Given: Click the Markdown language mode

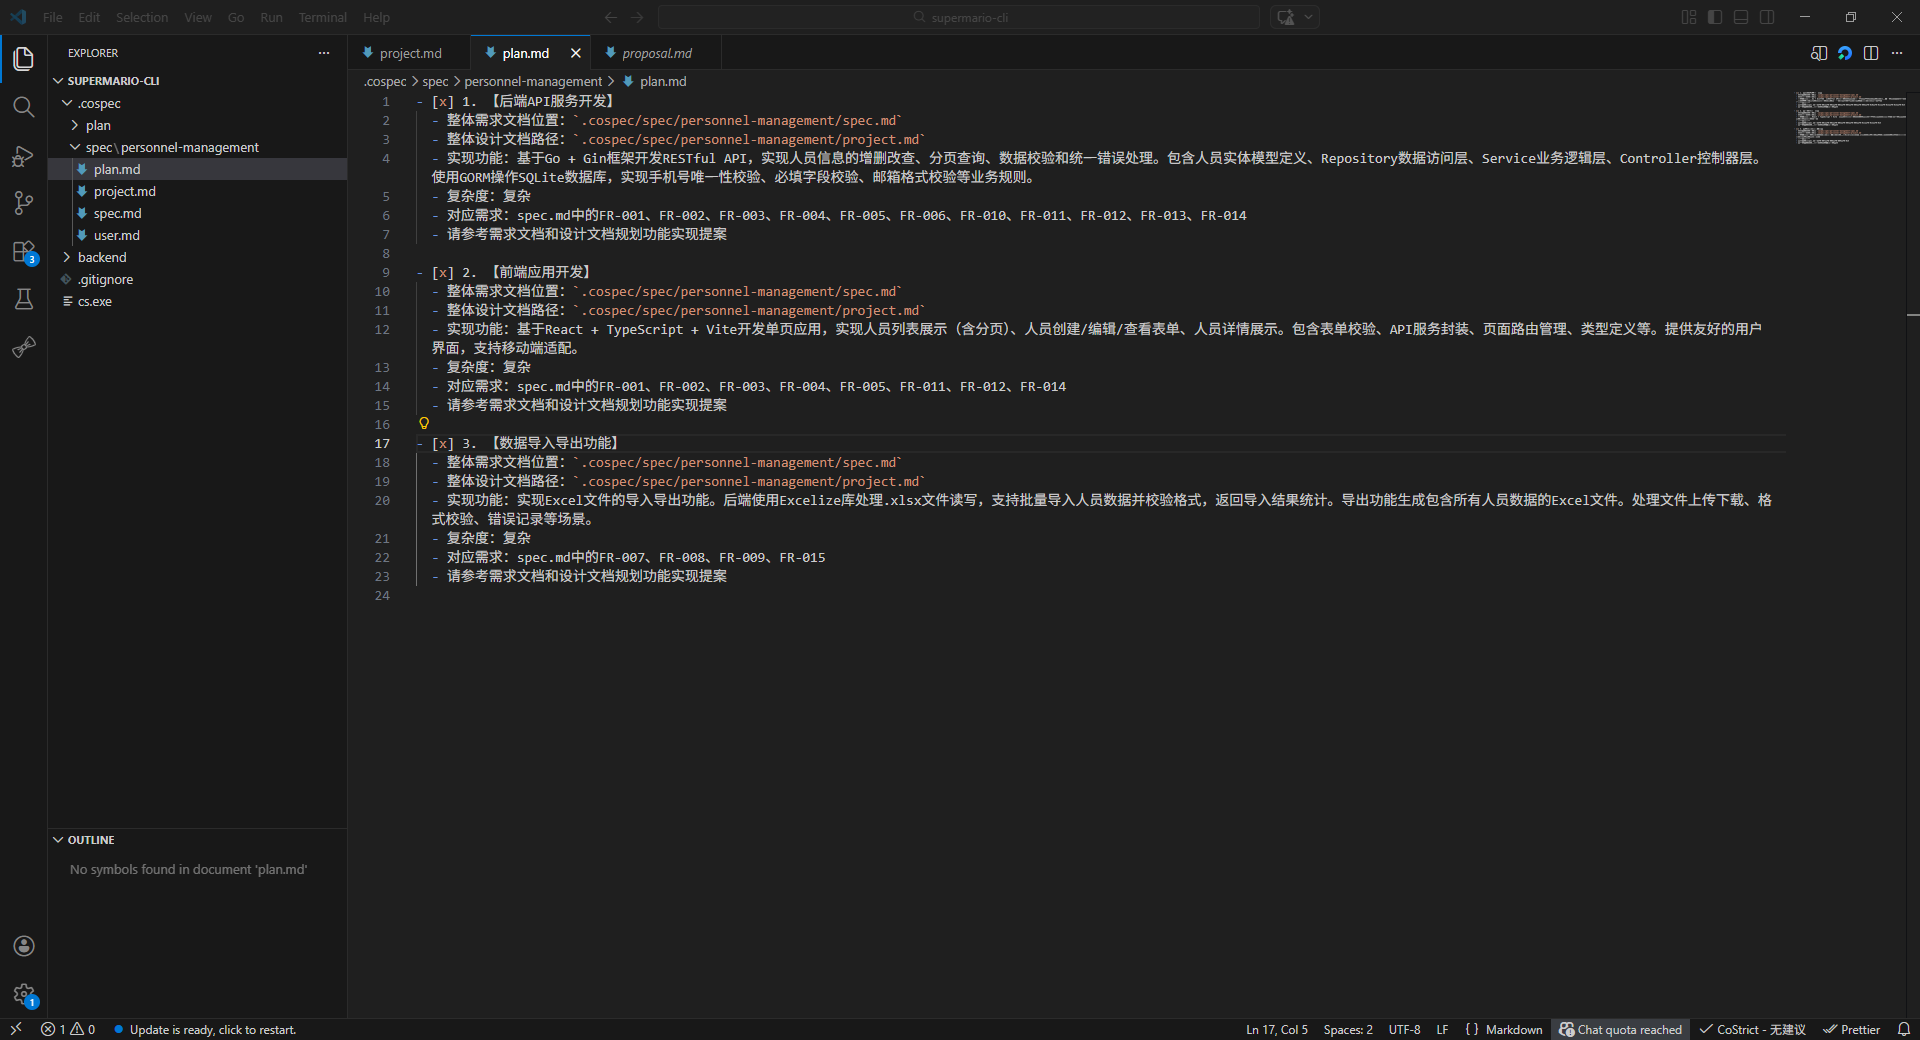Looking at the screenshot, I should tap(1513, 1029).
